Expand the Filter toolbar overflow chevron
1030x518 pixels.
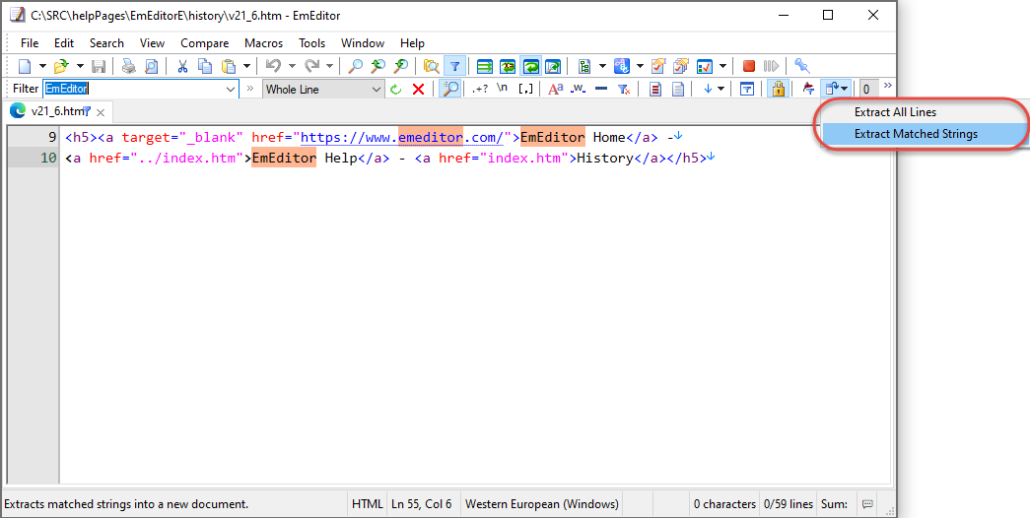[x=888, y=86]
